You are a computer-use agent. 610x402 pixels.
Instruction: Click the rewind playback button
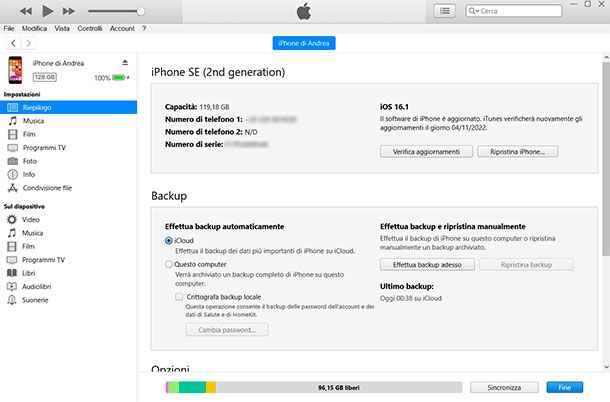(26, 11)
